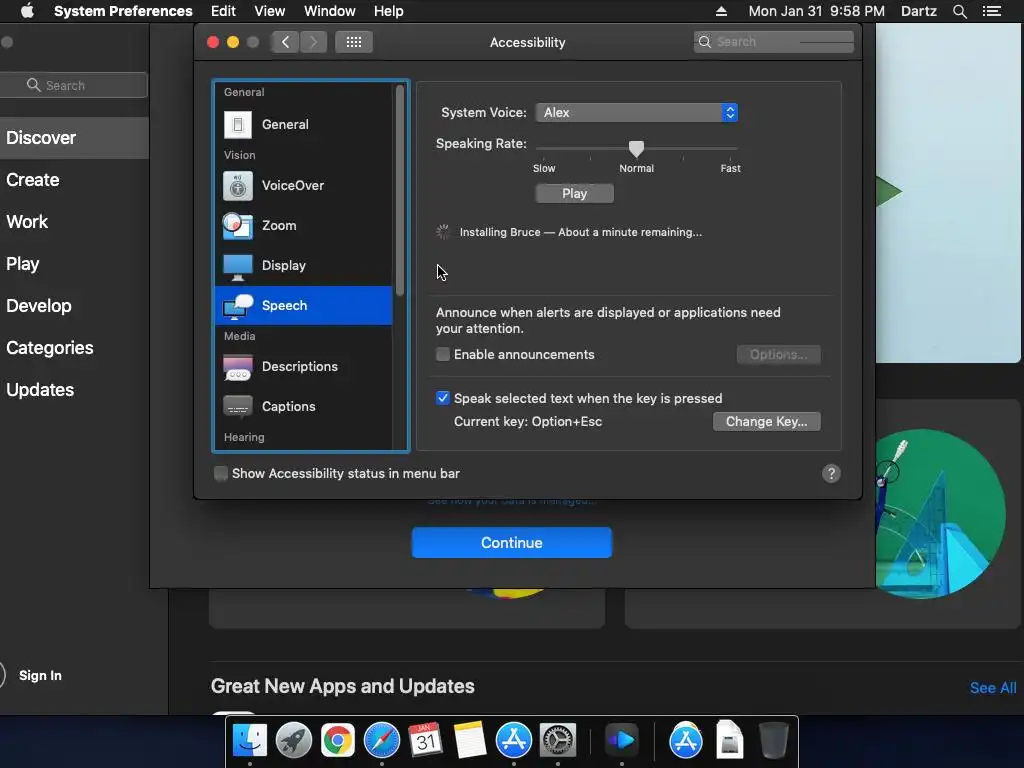Open Captions media settings

(304, 406)
